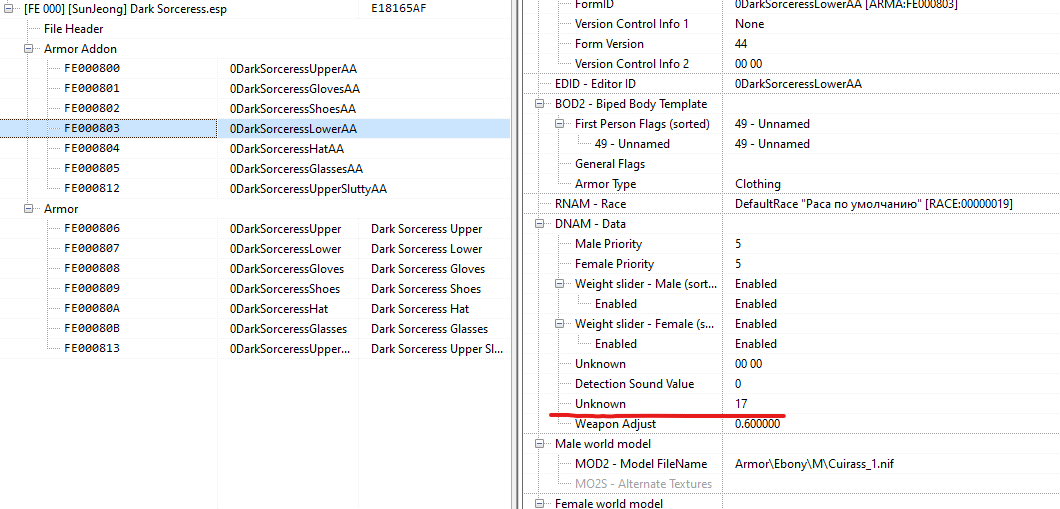The width and height of the screenshot is (1060, 509).
Task: Click the name Dark Sorceress Hat
Action: click(x=420, y=308)
